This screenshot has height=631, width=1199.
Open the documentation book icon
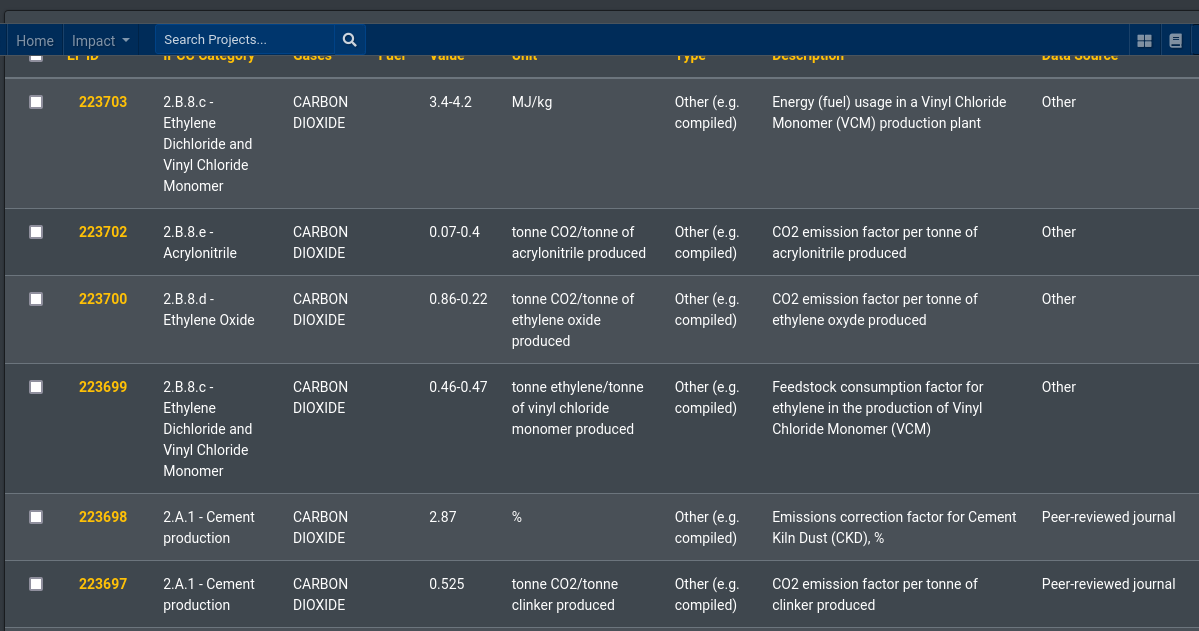click(x=1175, y=39)
